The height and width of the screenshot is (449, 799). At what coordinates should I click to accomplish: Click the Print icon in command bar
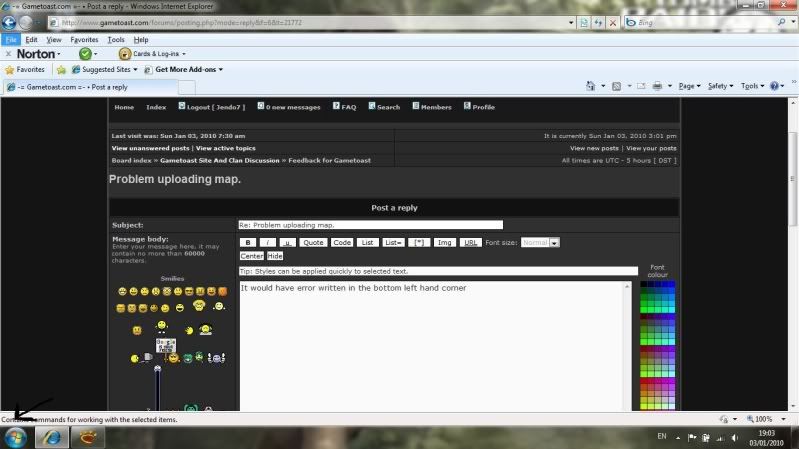[x=657, y=86]
